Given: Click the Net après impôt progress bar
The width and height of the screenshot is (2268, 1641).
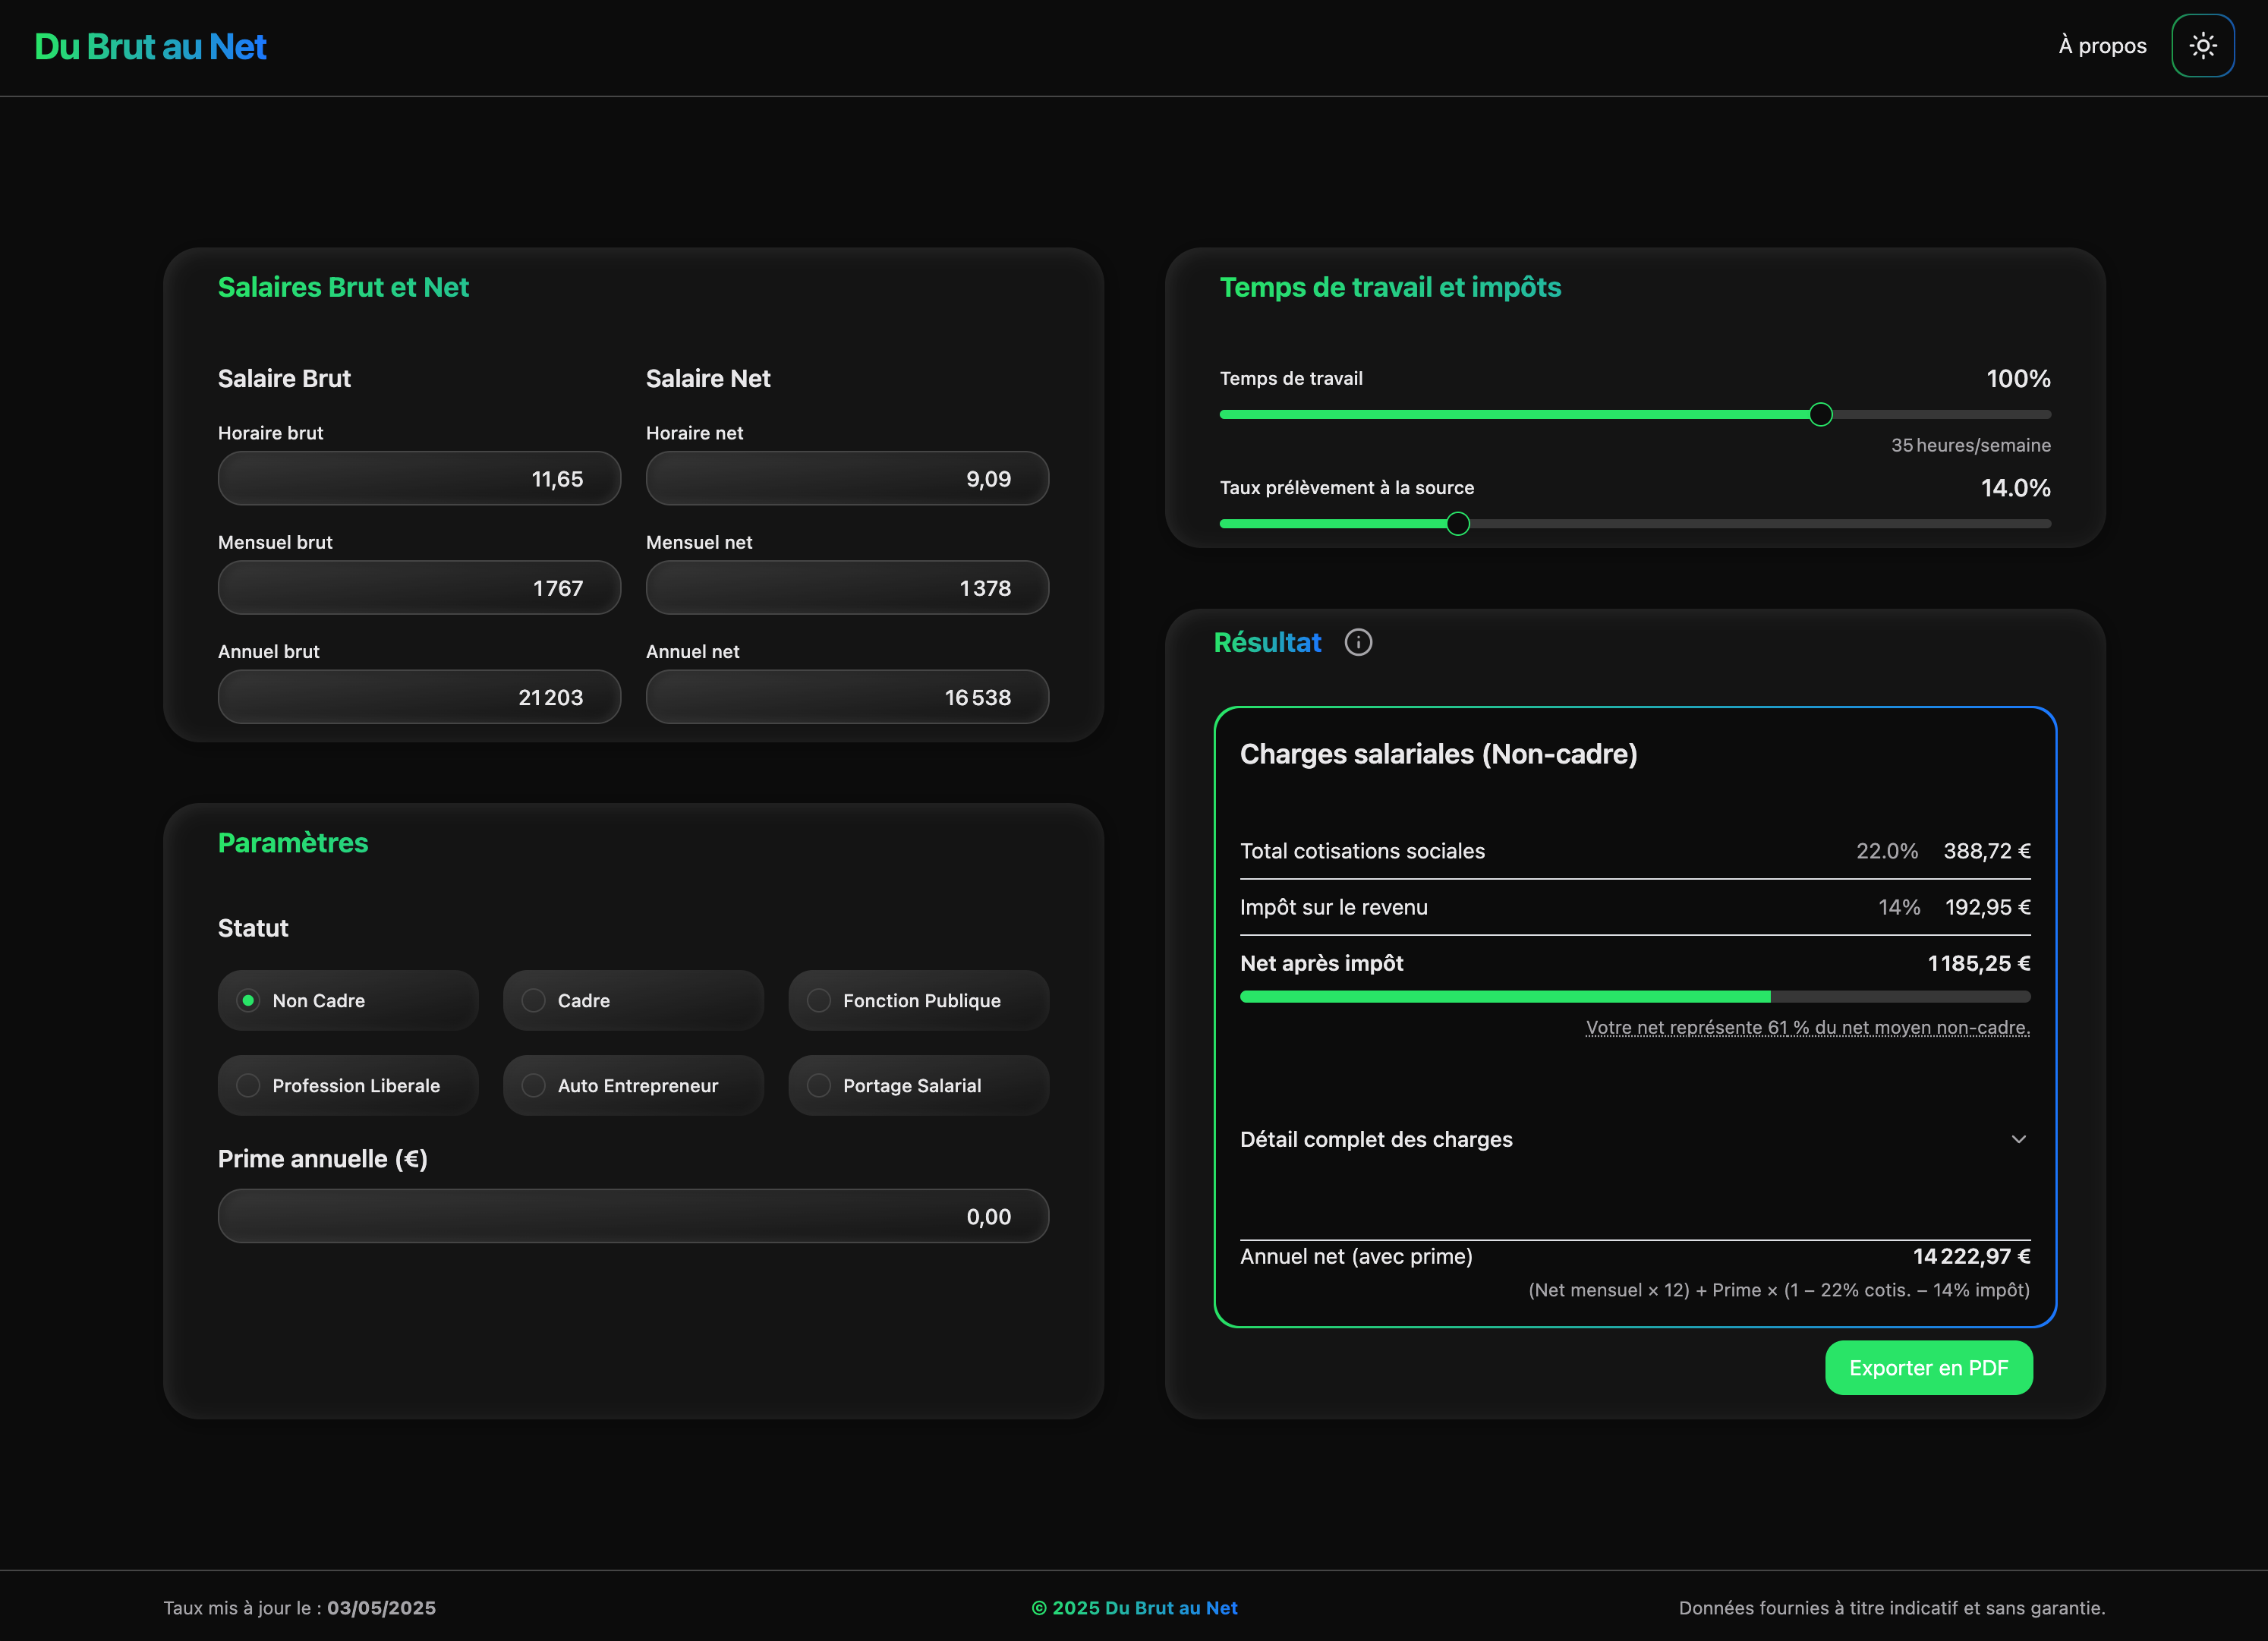Looking at the screenshot, I should pyautogui.click(x=1635, y=996).
